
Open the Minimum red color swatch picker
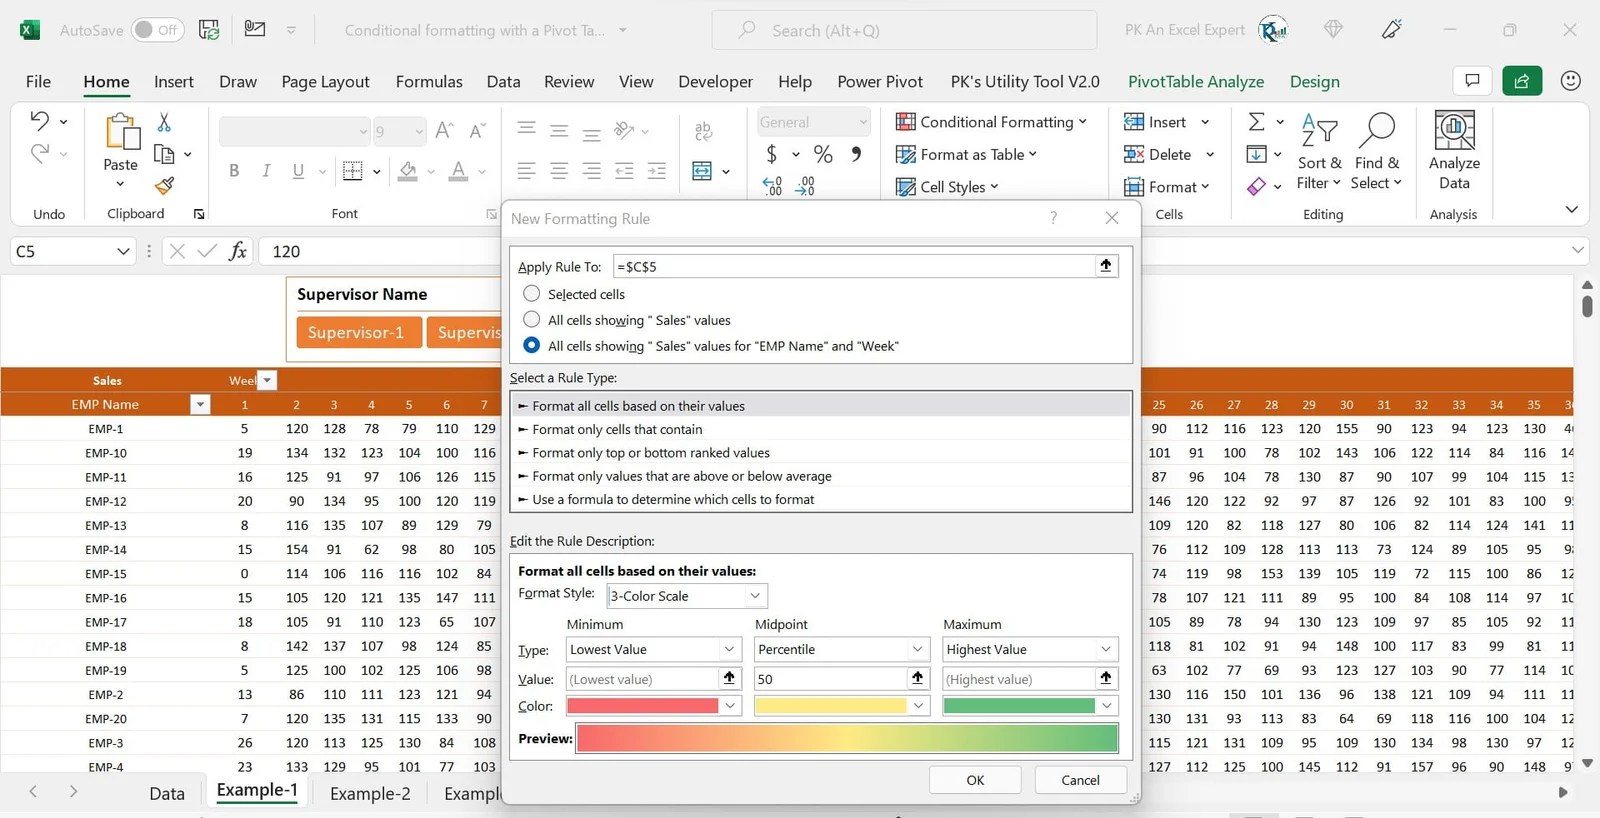653,706
